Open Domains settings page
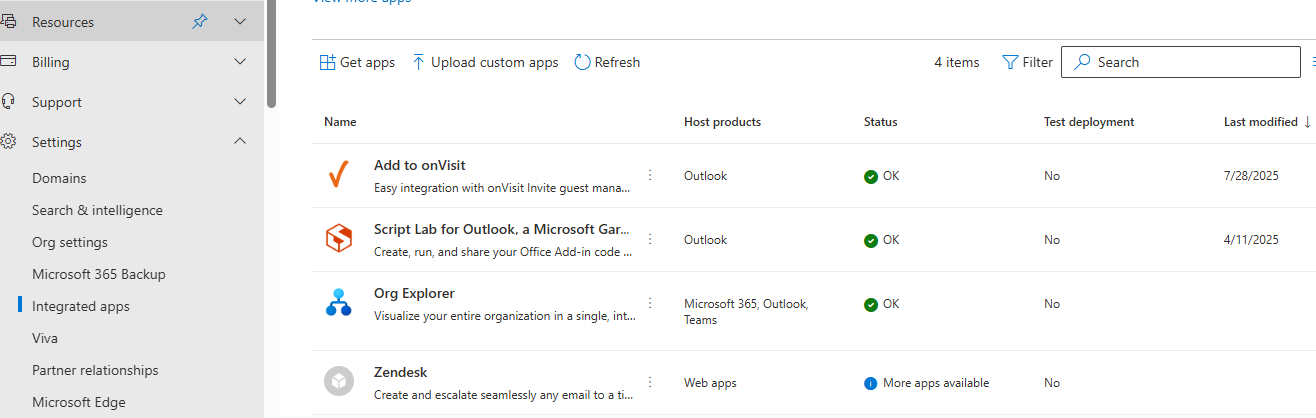This screenshot has height=418, width=1316. [59, 178]
